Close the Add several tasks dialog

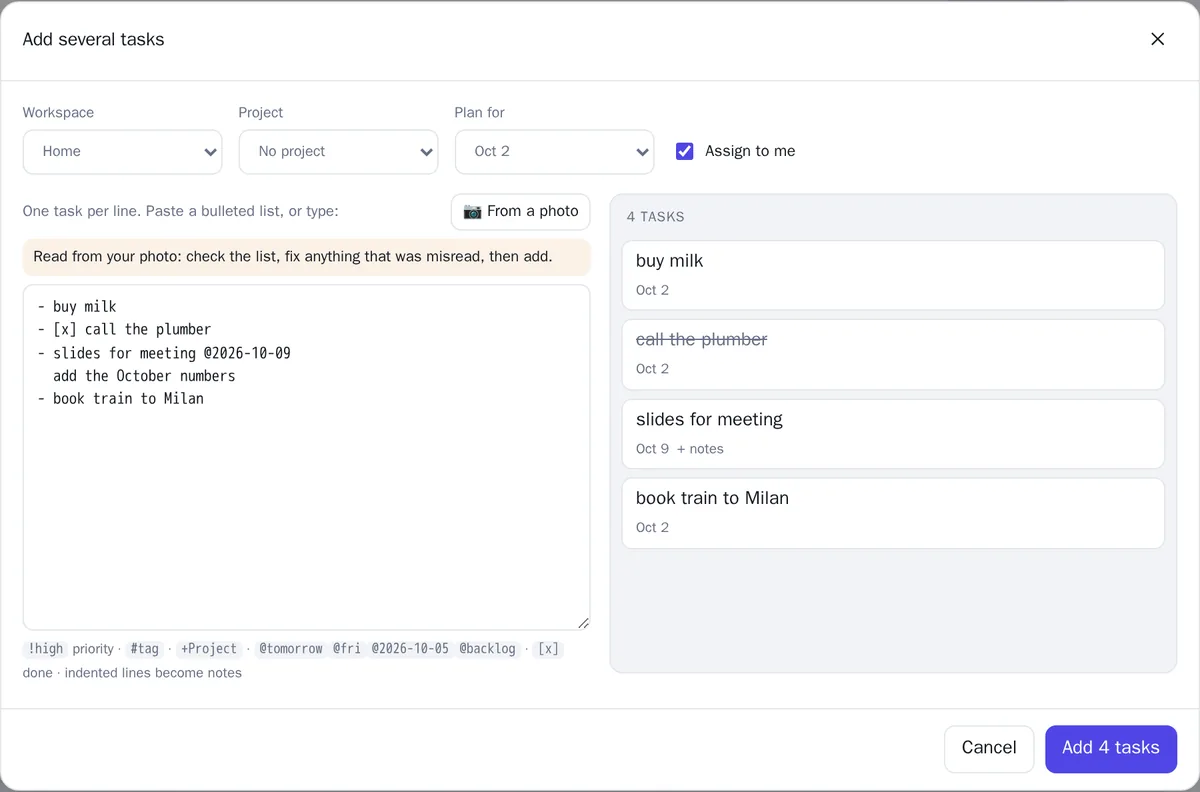tap(1157, 39)
